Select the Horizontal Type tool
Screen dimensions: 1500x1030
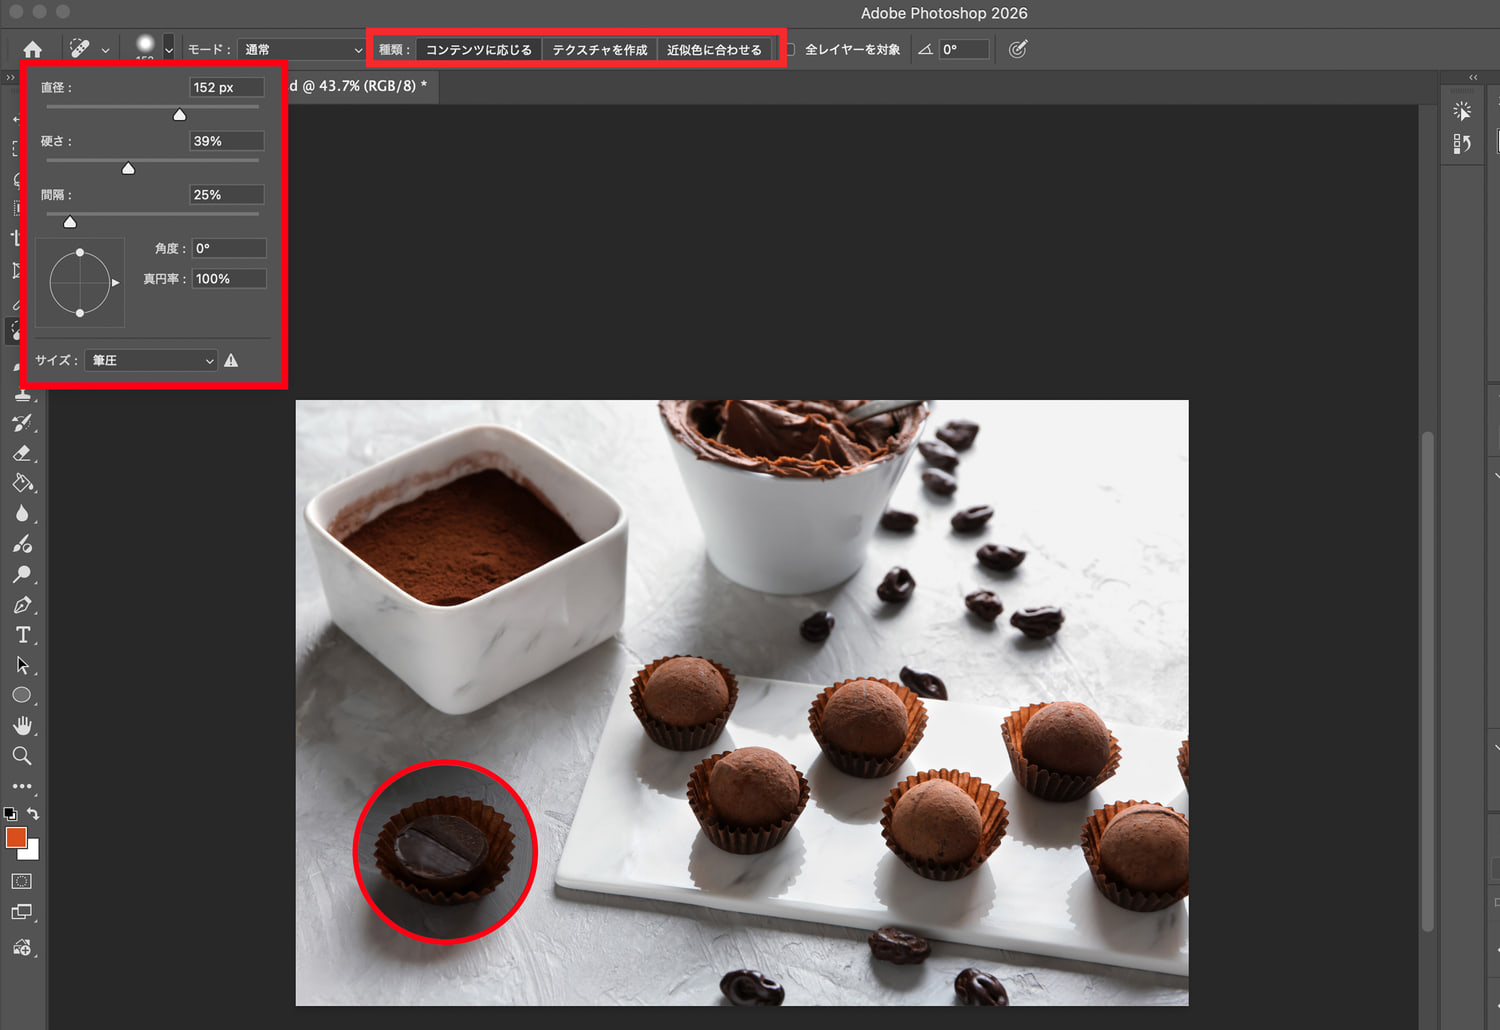22,635
